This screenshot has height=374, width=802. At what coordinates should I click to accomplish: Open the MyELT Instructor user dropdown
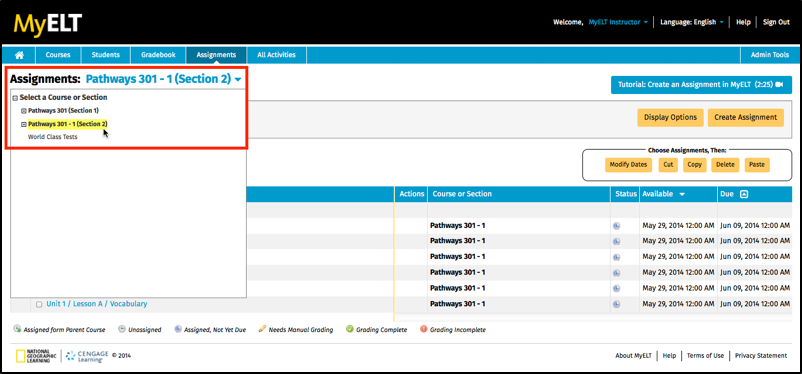(618, 23)
